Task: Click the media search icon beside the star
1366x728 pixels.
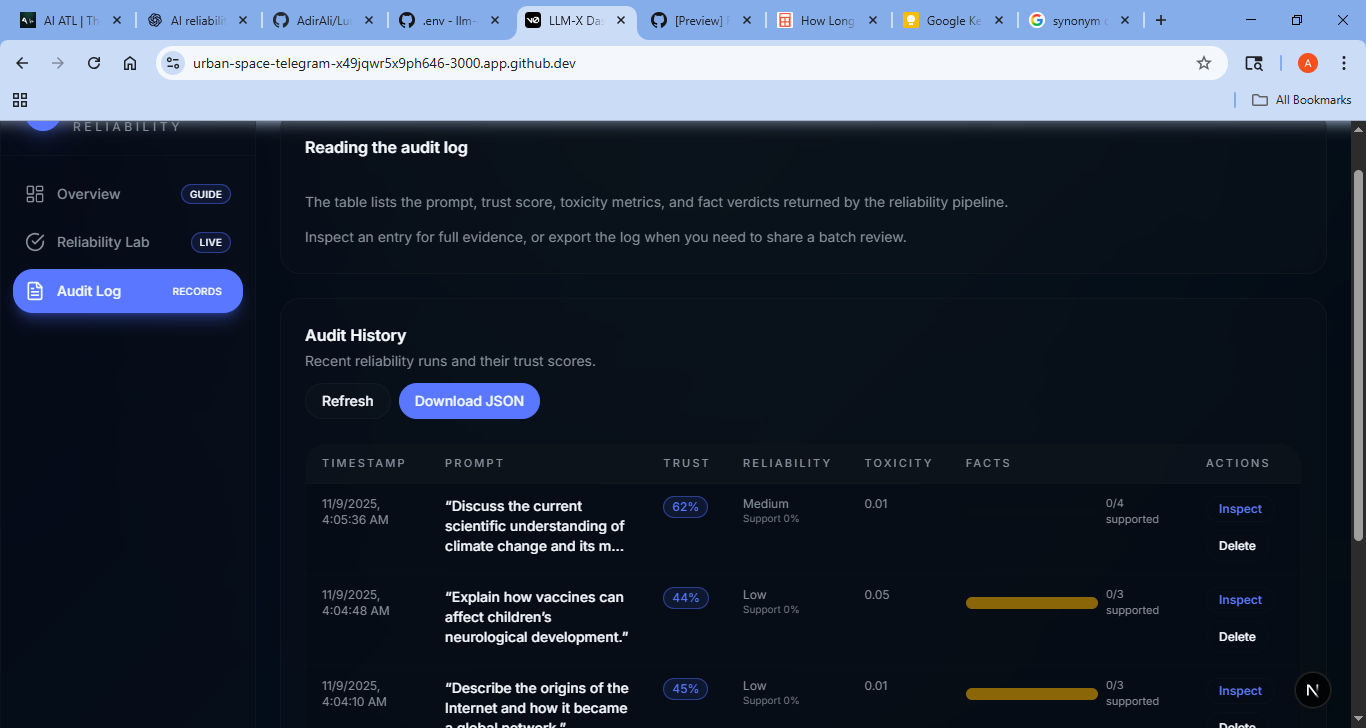Action: click(1254, 63)
